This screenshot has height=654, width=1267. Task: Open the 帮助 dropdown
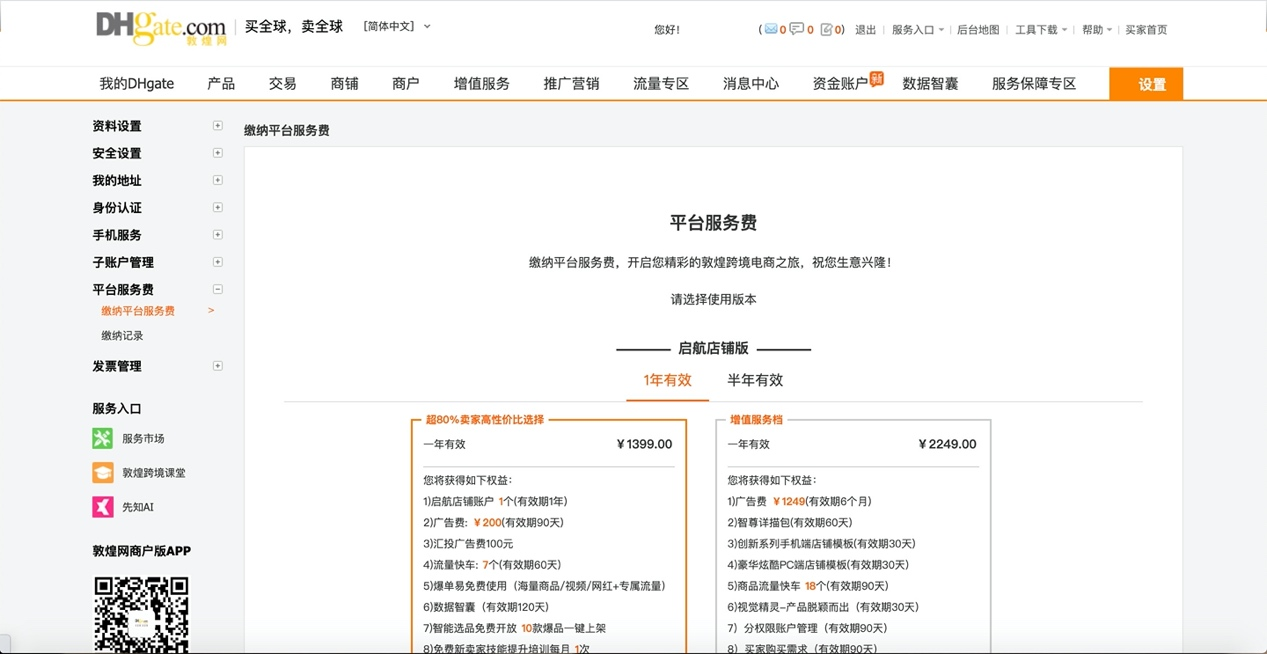1097,30
